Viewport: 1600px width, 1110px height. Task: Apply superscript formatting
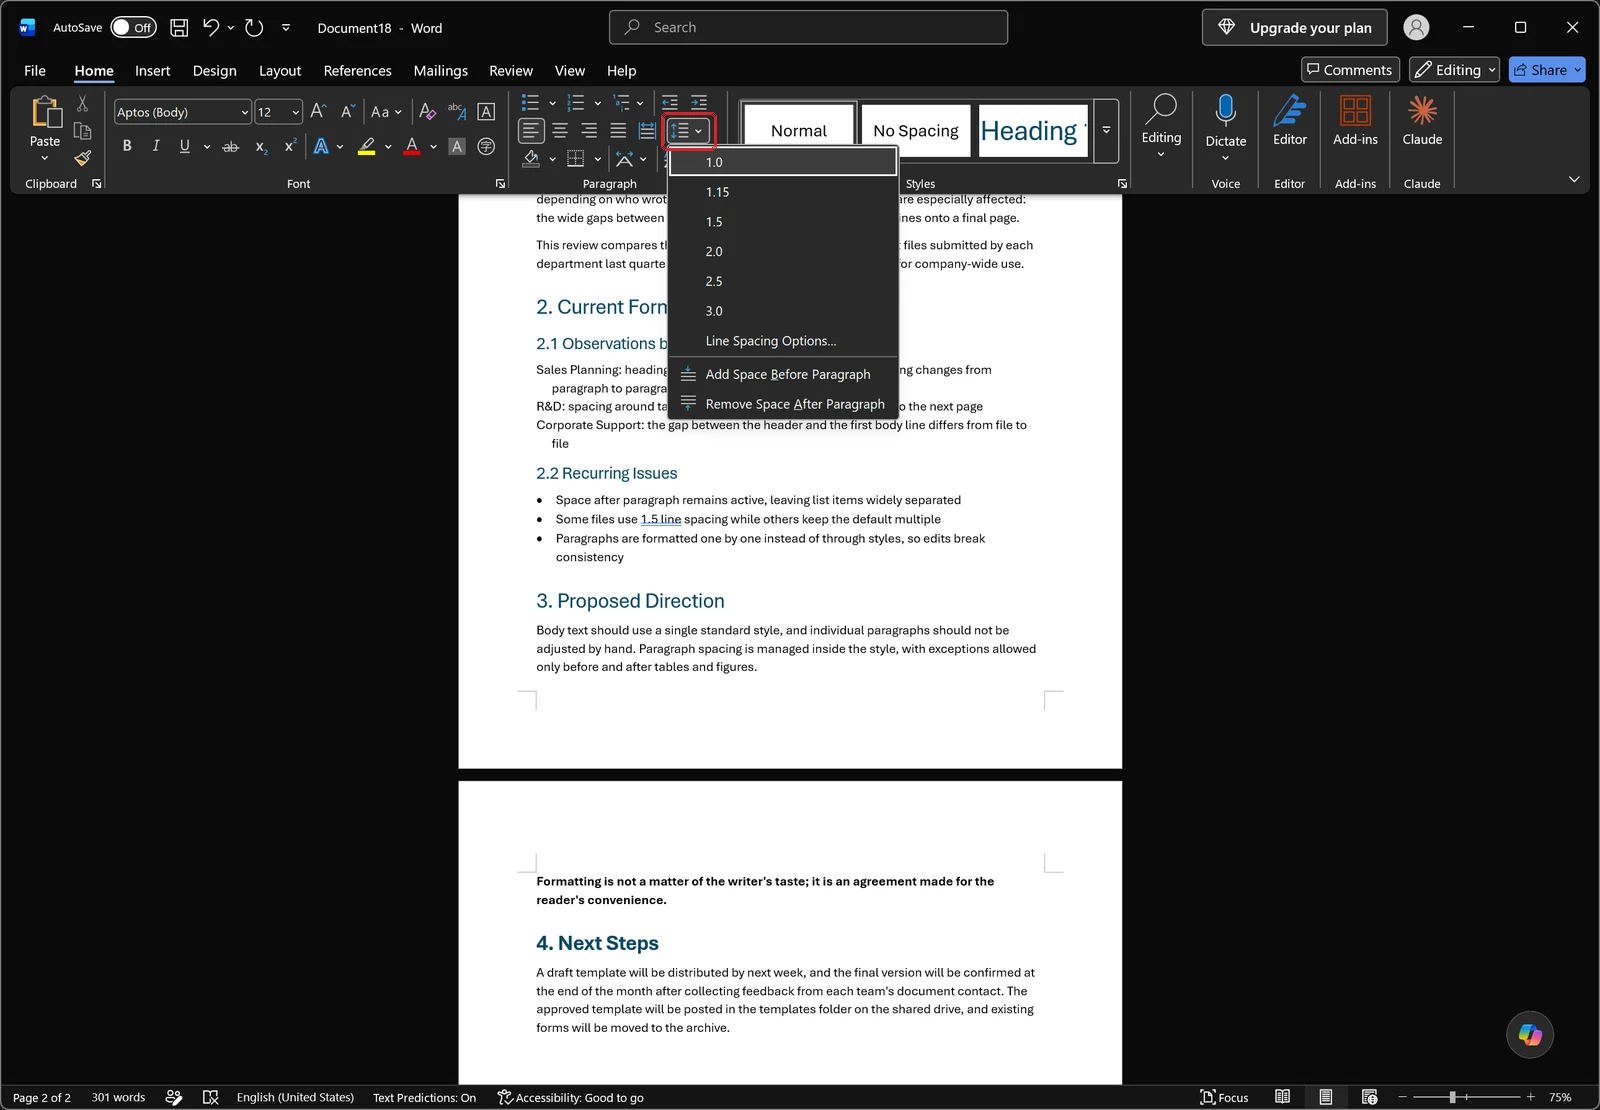tap(290, 147)
